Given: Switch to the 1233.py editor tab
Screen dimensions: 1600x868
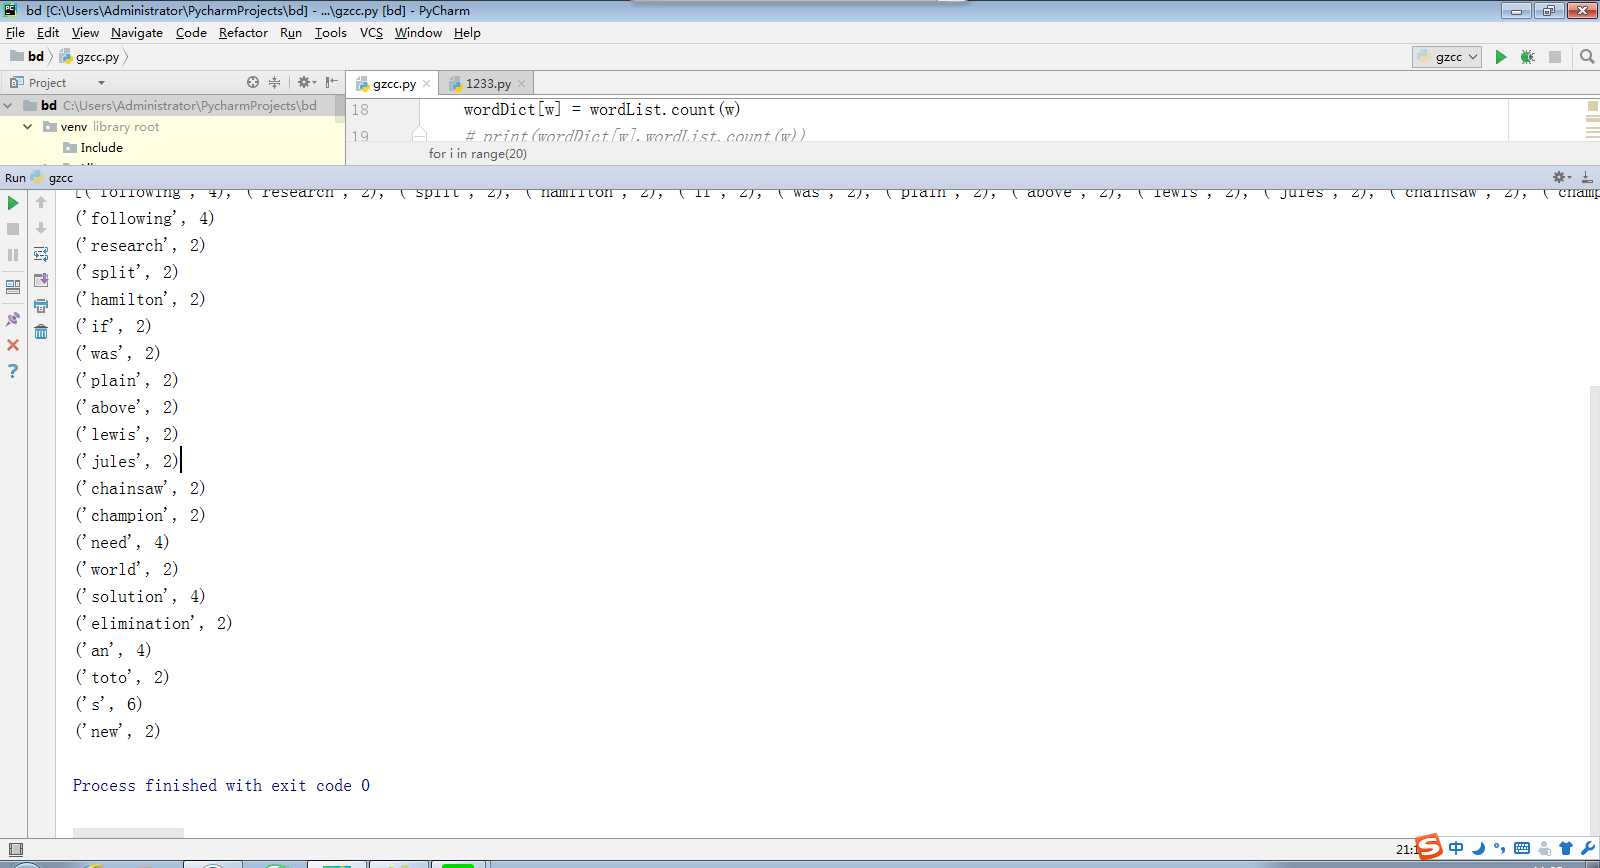Looking at the screenshot, I should [488, 84].
